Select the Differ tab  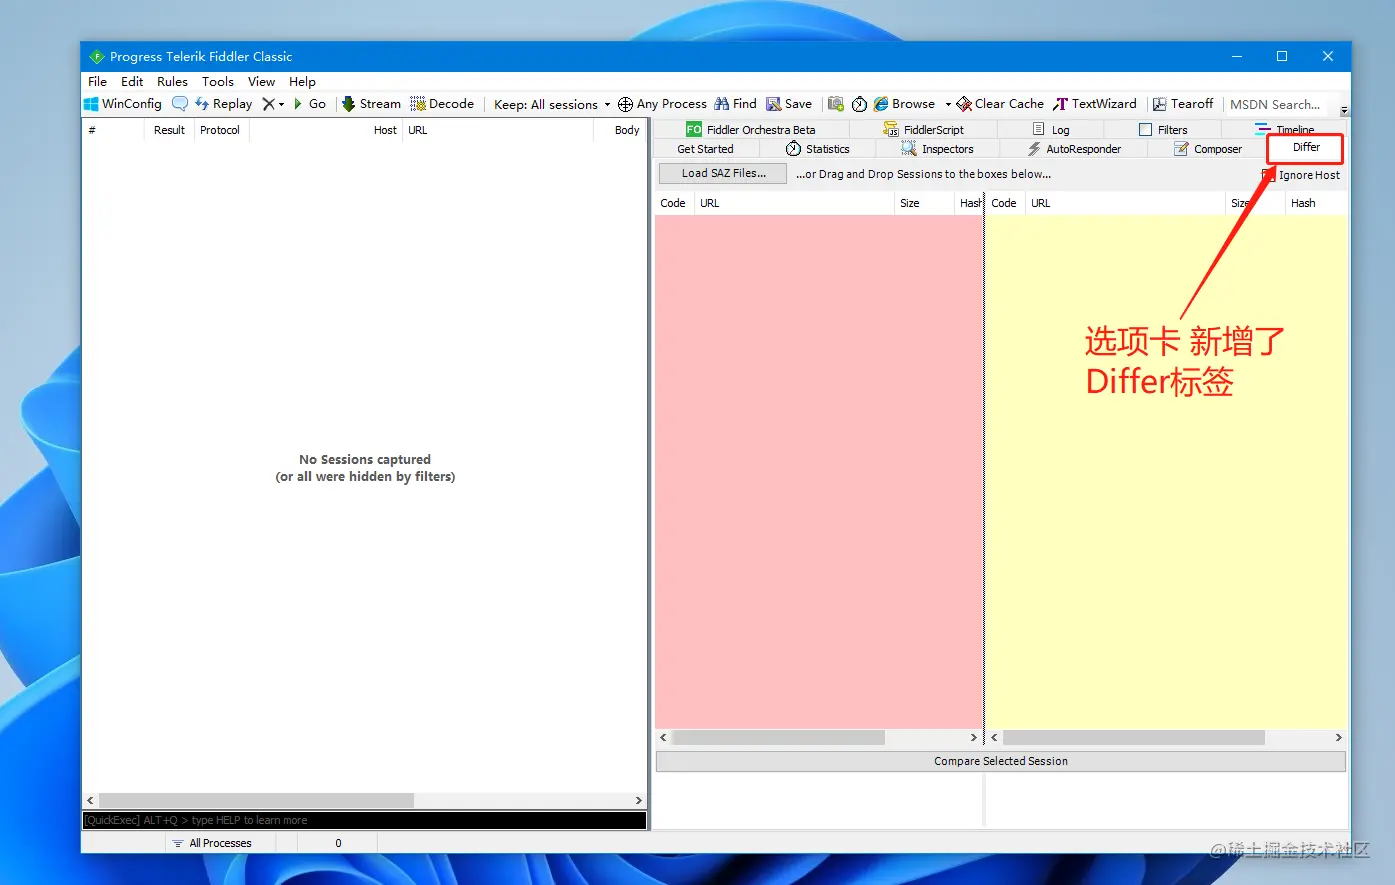tap(1306, 147)
